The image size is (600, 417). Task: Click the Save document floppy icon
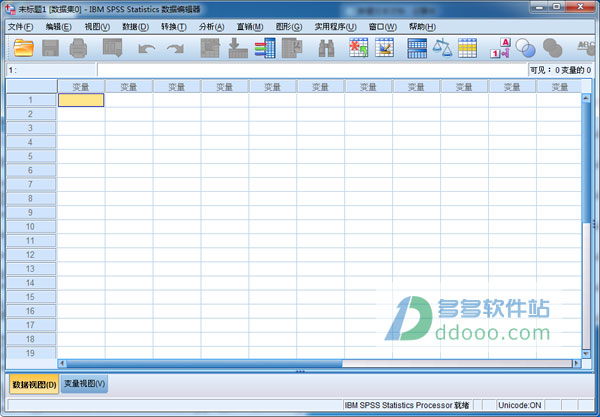point(51,48)
